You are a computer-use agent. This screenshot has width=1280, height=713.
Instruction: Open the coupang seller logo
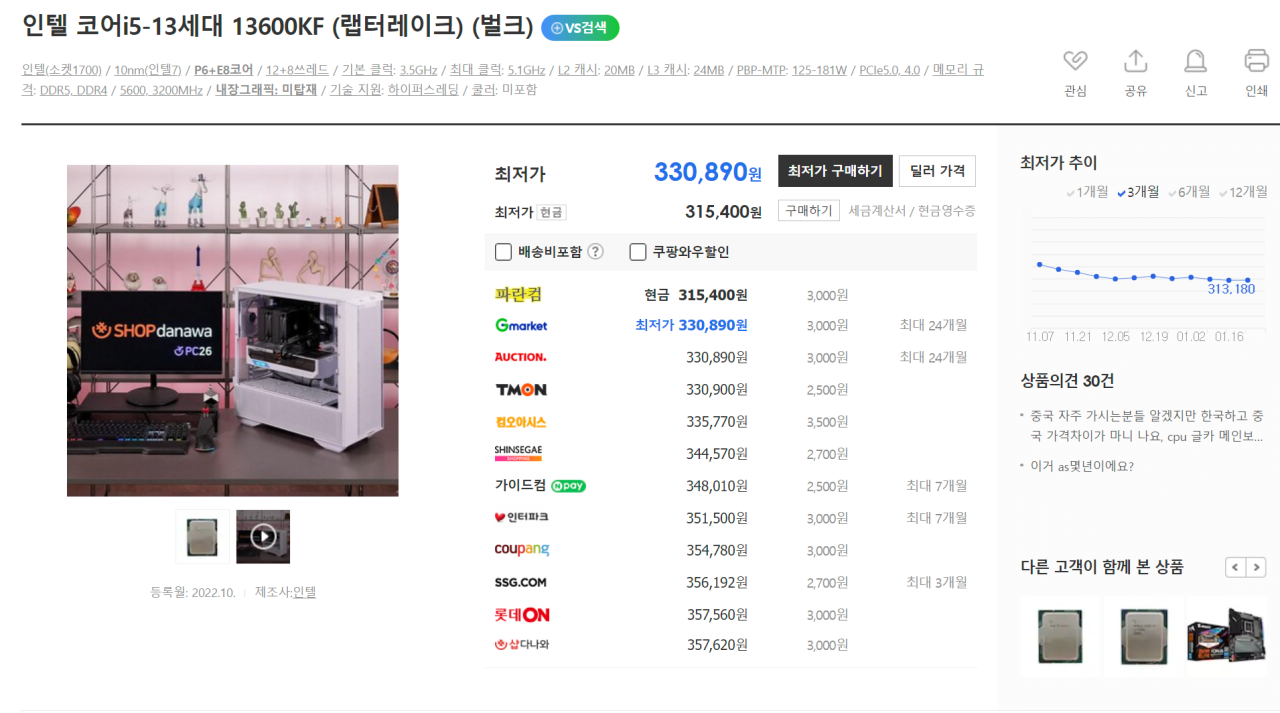522,550
